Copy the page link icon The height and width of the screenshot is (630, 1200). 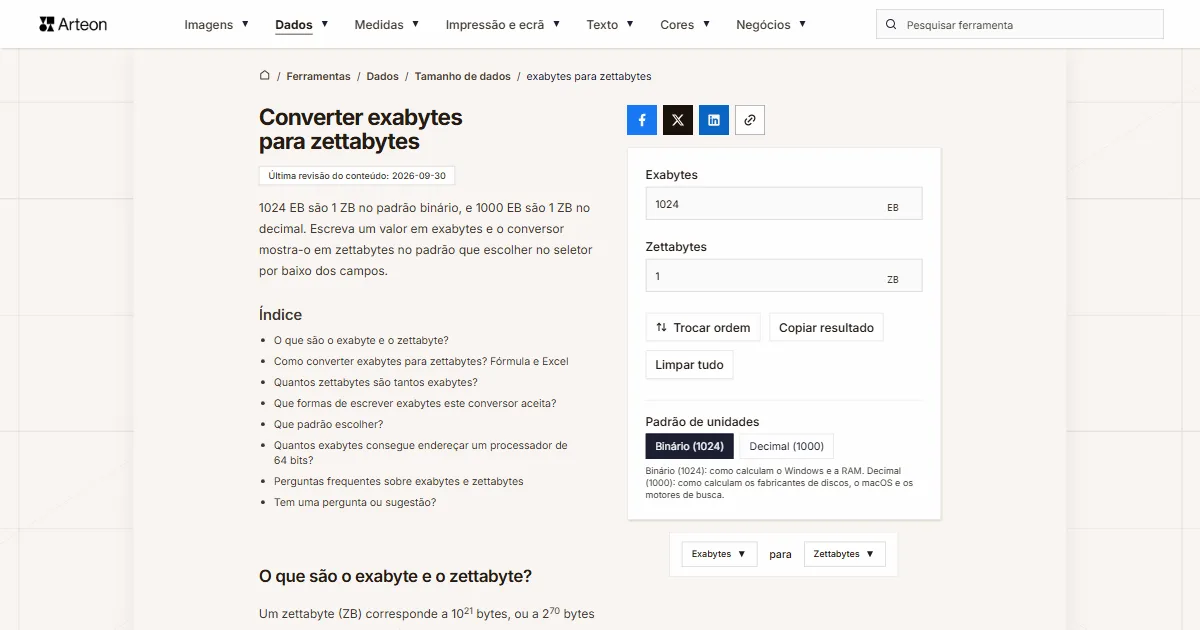(750, 120)
